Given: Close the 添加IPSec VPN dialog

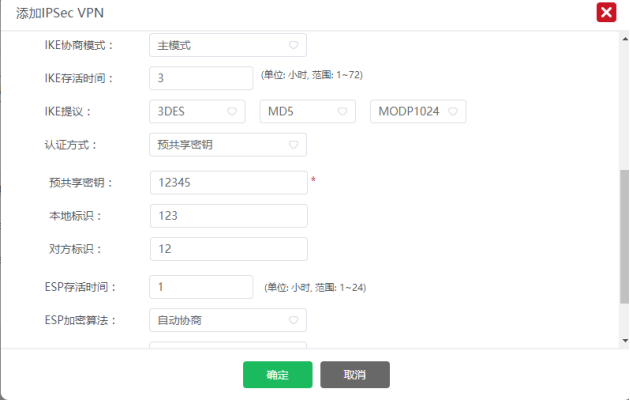Looking at the screenshot, I should tap(605, 13).
